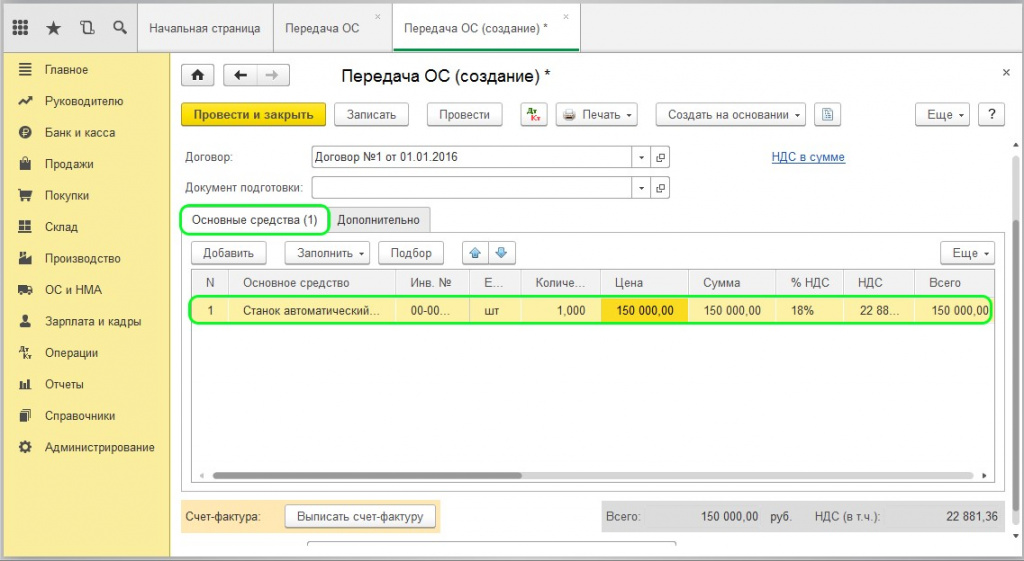The height and width of the screenshot is (561, 1024).
Task: Expand Создать на основании dropdown
Action: [x=730, y=114]
